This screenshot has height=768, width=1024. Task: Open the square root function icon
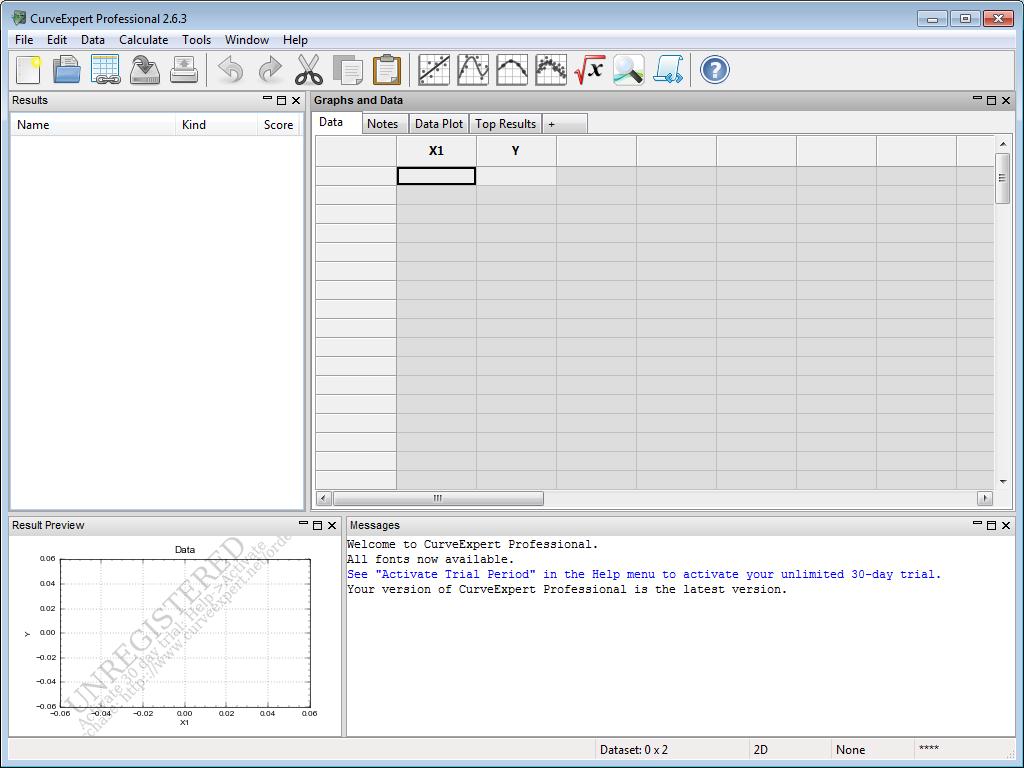(590, 69)
